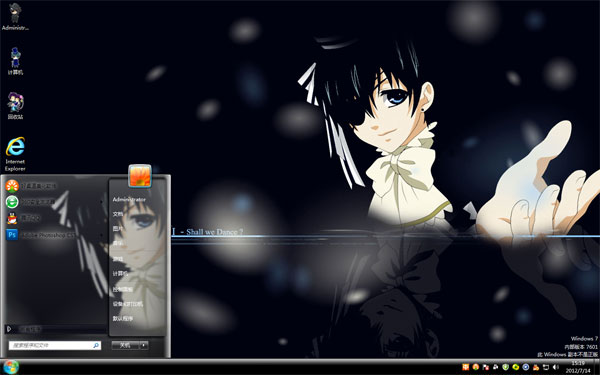Open 设备和打印机 in the Start menu

[127, 304]
